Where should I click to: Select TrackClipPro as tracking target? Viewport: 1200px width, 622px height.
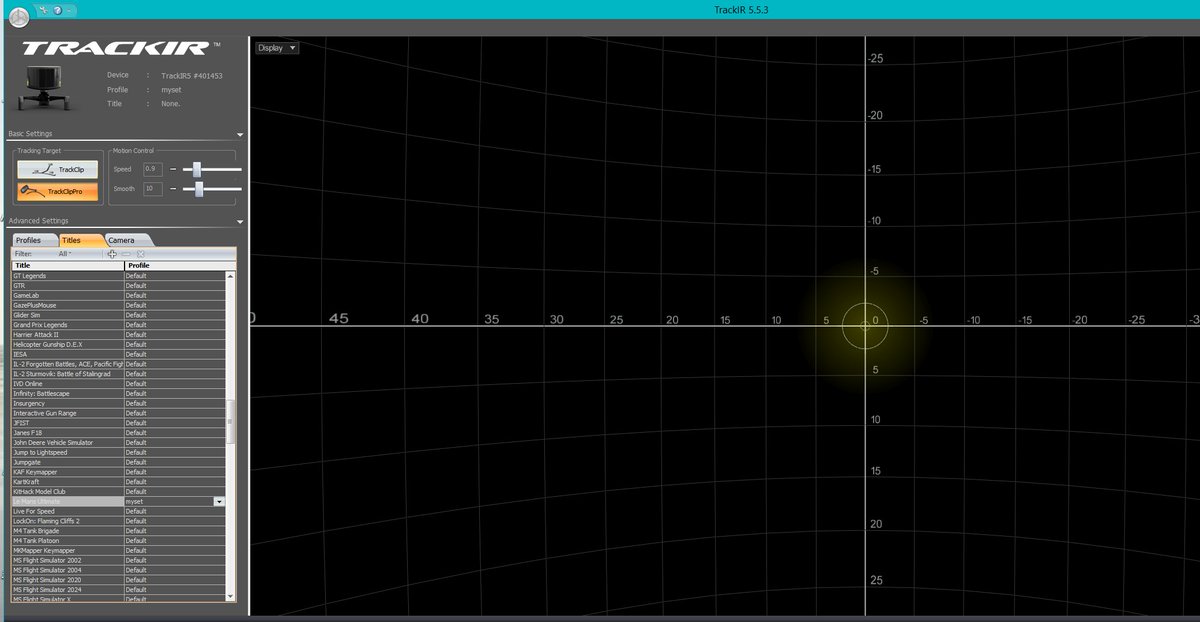tap(58, 191)
